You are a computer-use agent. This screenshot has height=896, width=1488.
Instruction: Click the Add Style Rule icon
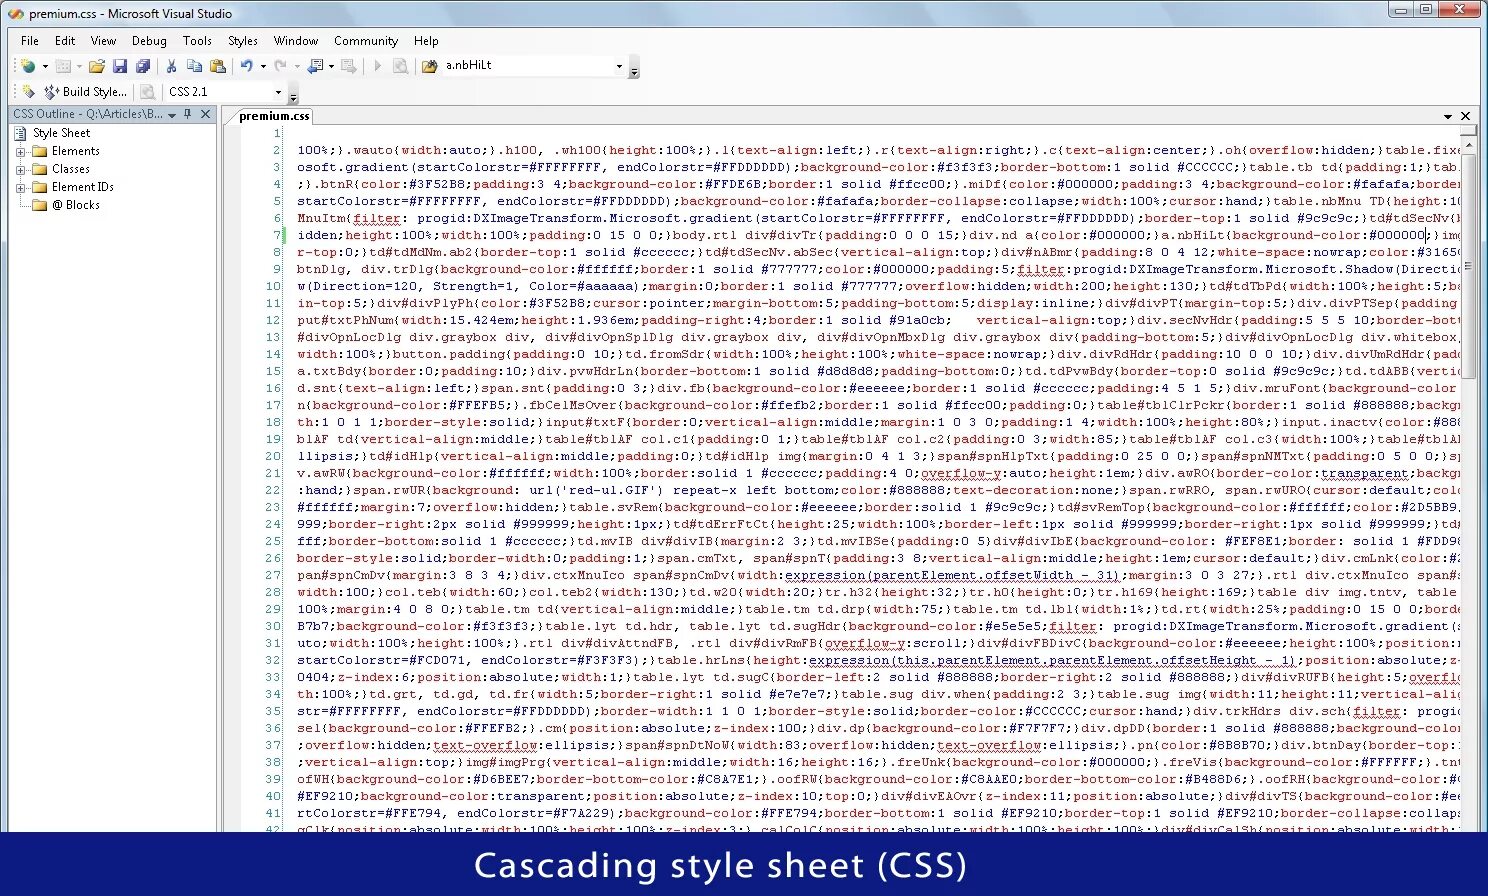pos(27,91)
